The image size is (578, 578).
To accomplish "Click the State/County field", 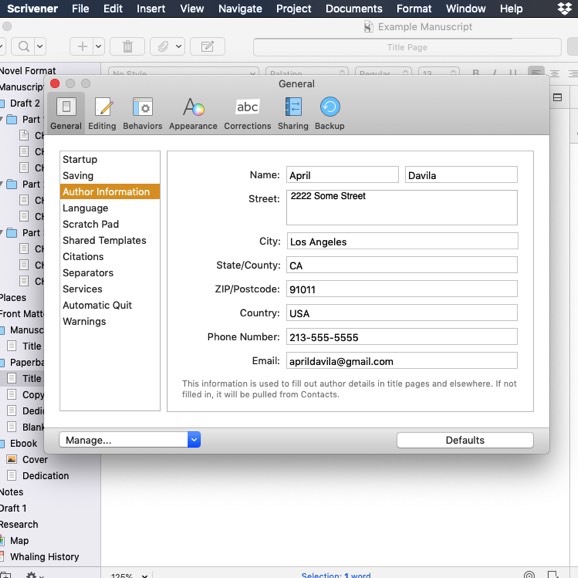I will 402,265.
